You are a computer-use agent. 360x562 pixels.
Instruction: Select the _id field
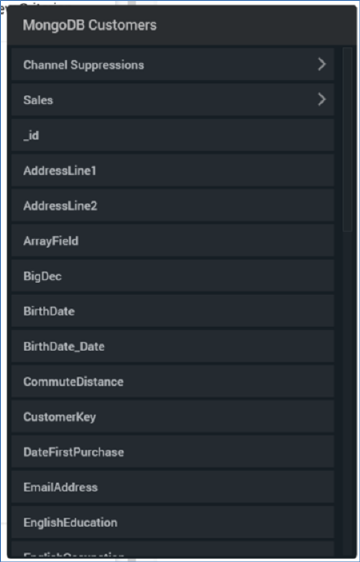pos(173,135)
